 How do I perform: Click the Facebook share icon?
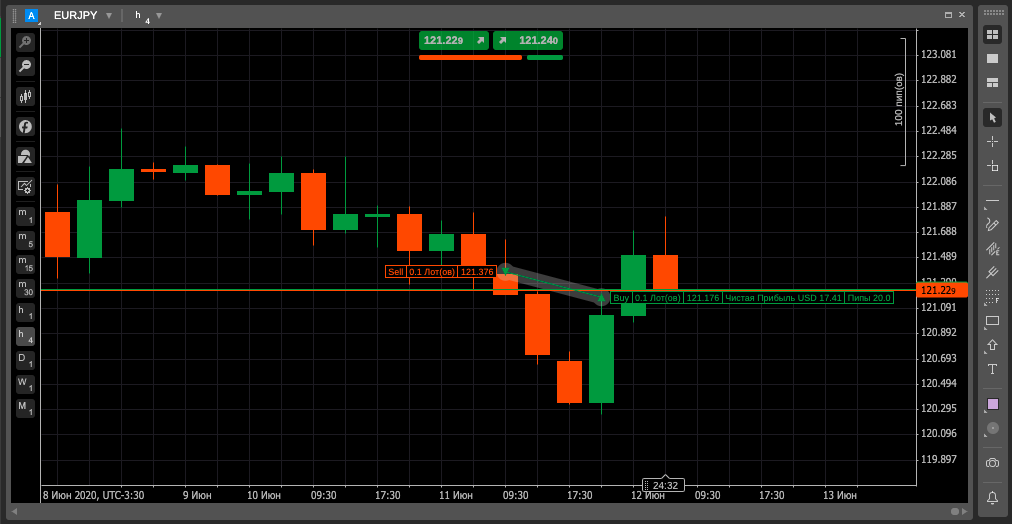tap(25, 126)
